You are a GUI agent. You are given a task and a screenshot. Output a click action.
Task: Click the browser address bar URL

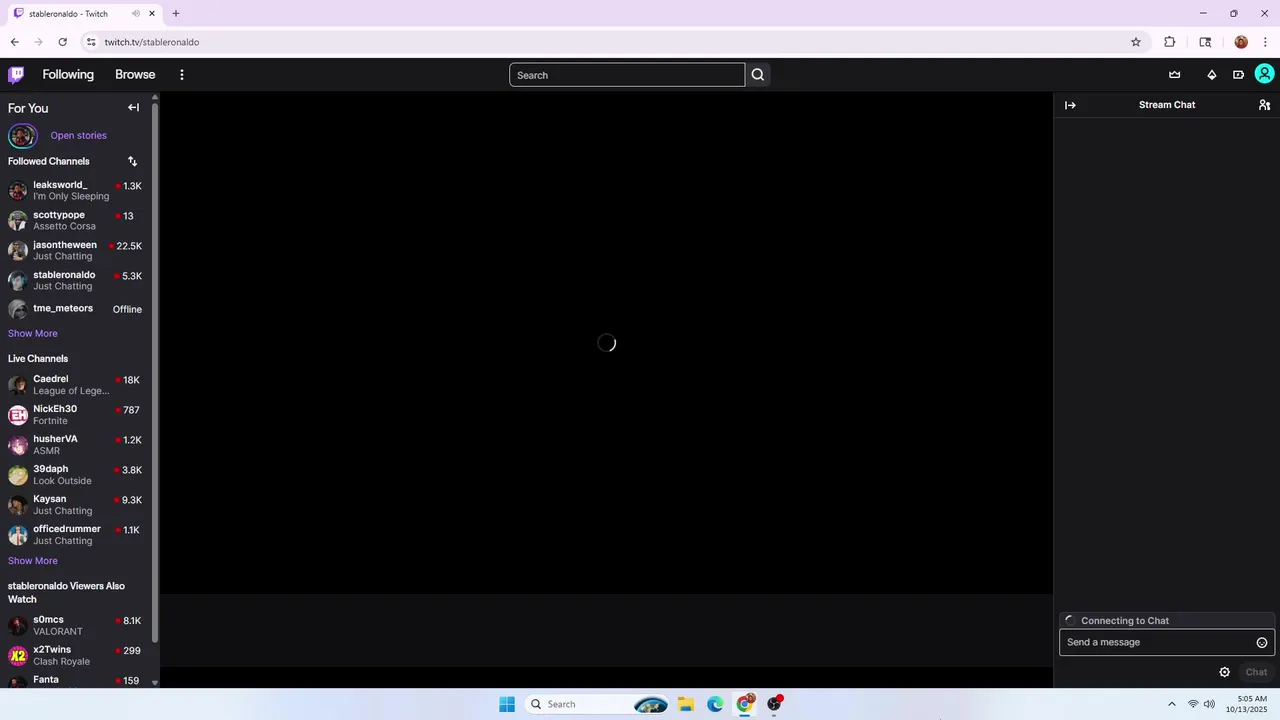[x=152, y=42]
